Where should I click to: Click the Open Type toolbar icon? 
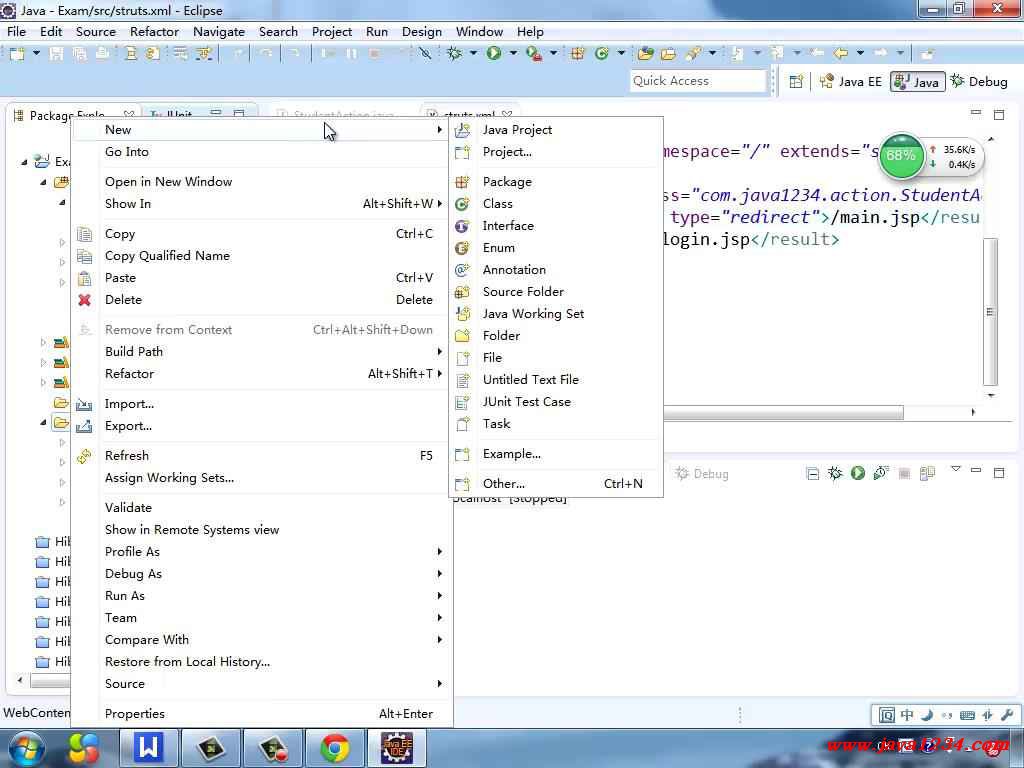point(645,54)
